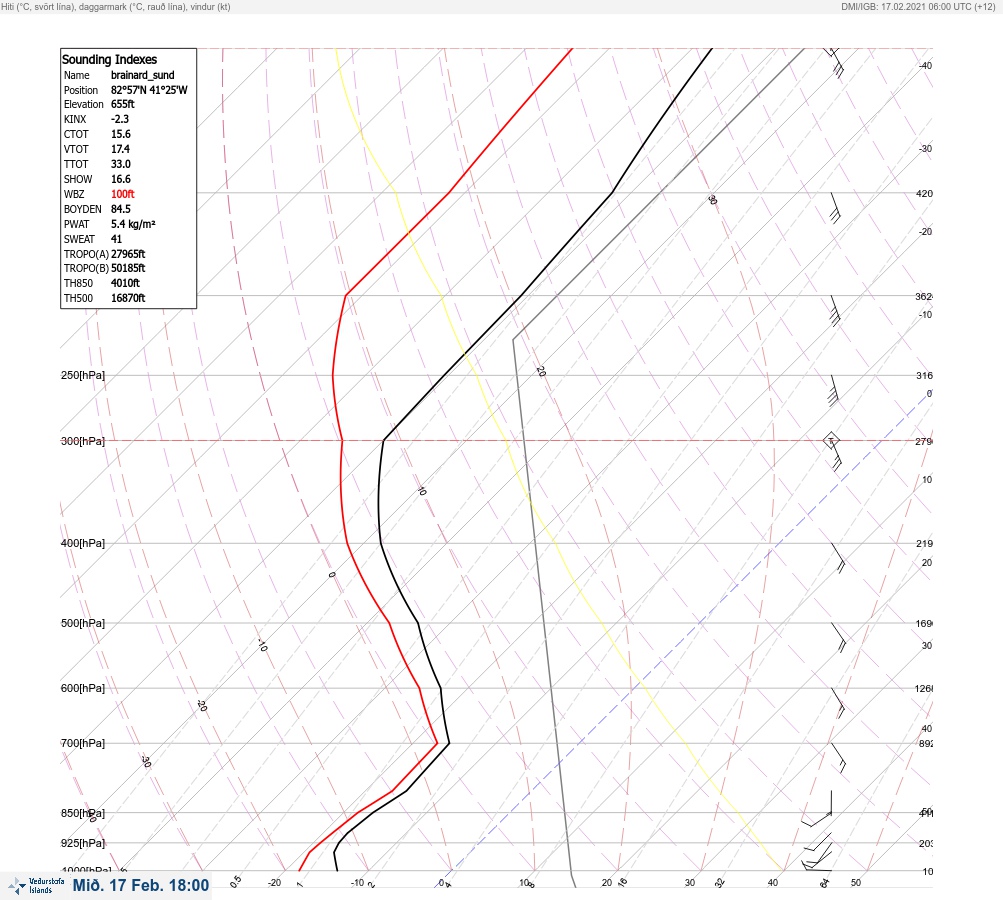Viewport: 1003px width, 900px height.
Task: Click the temperature axis label -20
Action: coord(274,883)
